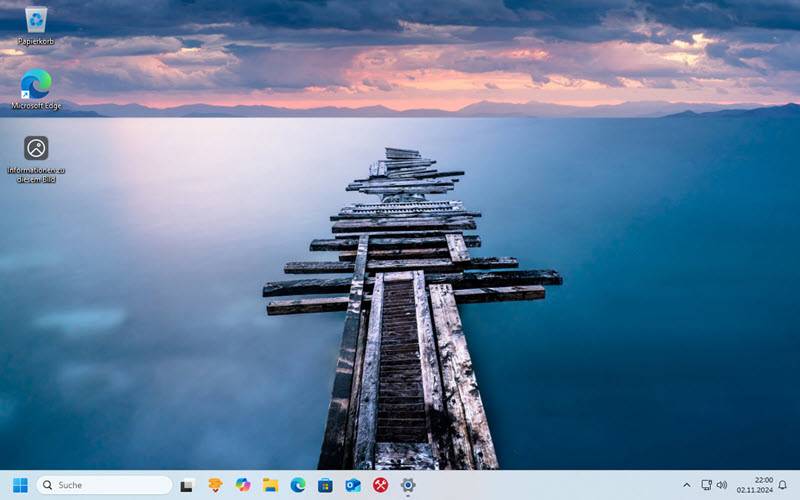The height and width of the screenshot is (500, 800).
Task: Open Microsoft Copilot from the taskbar
Action: tap(243, 485)
